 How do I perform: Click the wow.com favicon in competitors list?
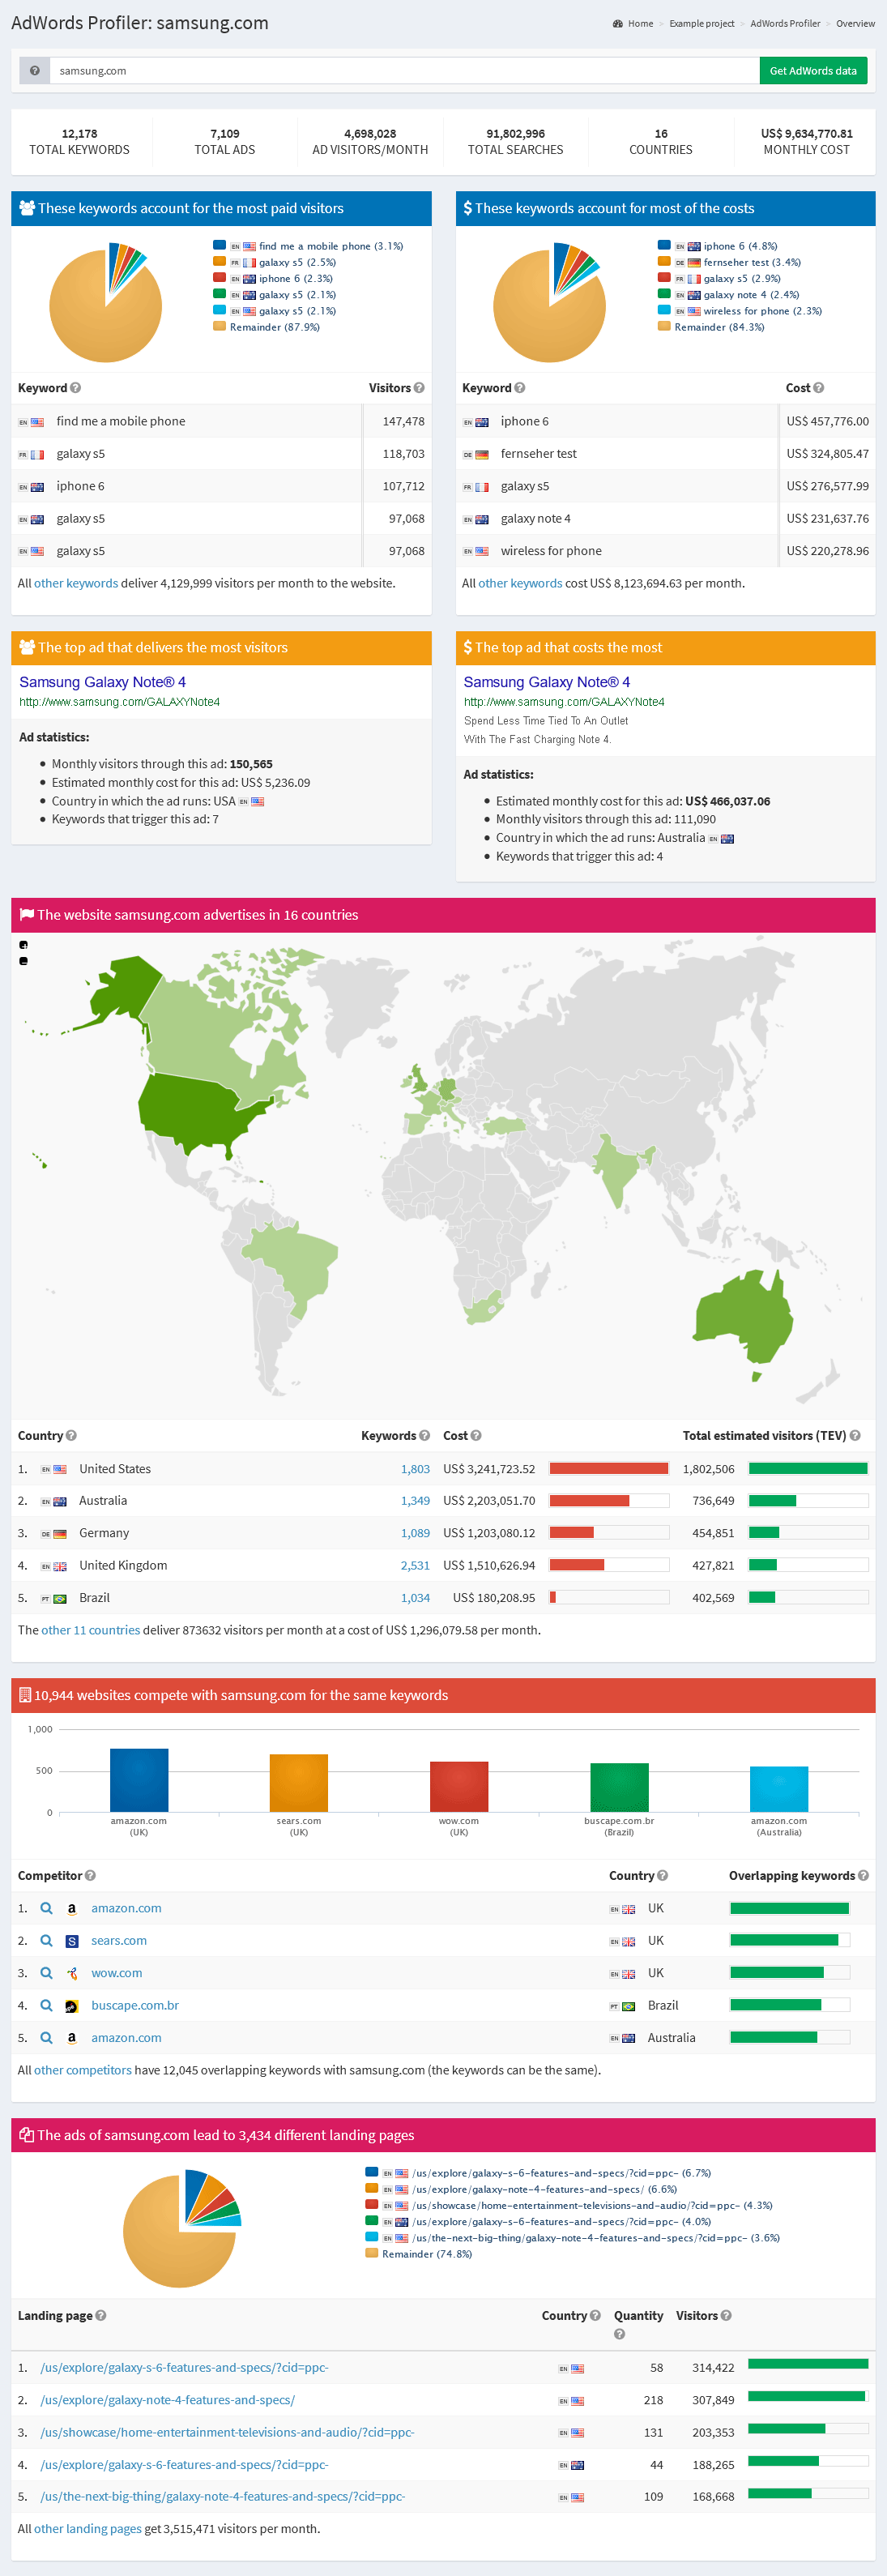72,1973
